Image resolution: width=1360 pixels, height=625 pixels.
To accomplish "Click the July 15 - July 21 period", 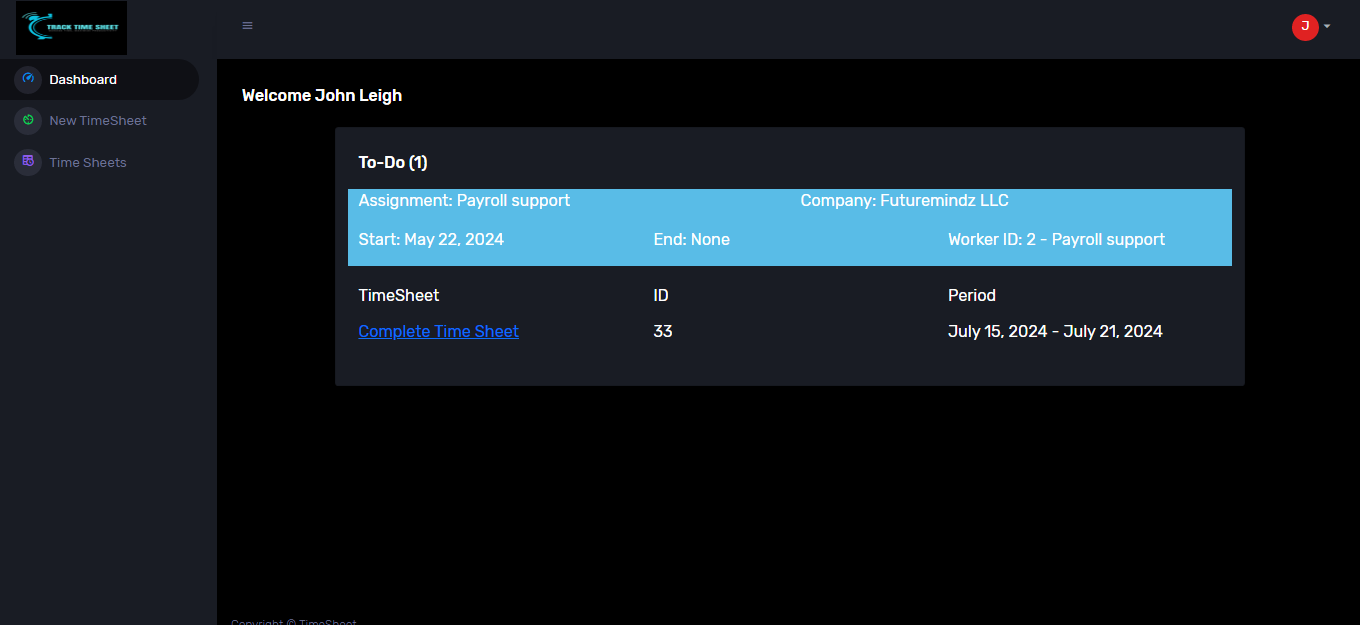I will pyautogui.click(x=1055, y=332).
